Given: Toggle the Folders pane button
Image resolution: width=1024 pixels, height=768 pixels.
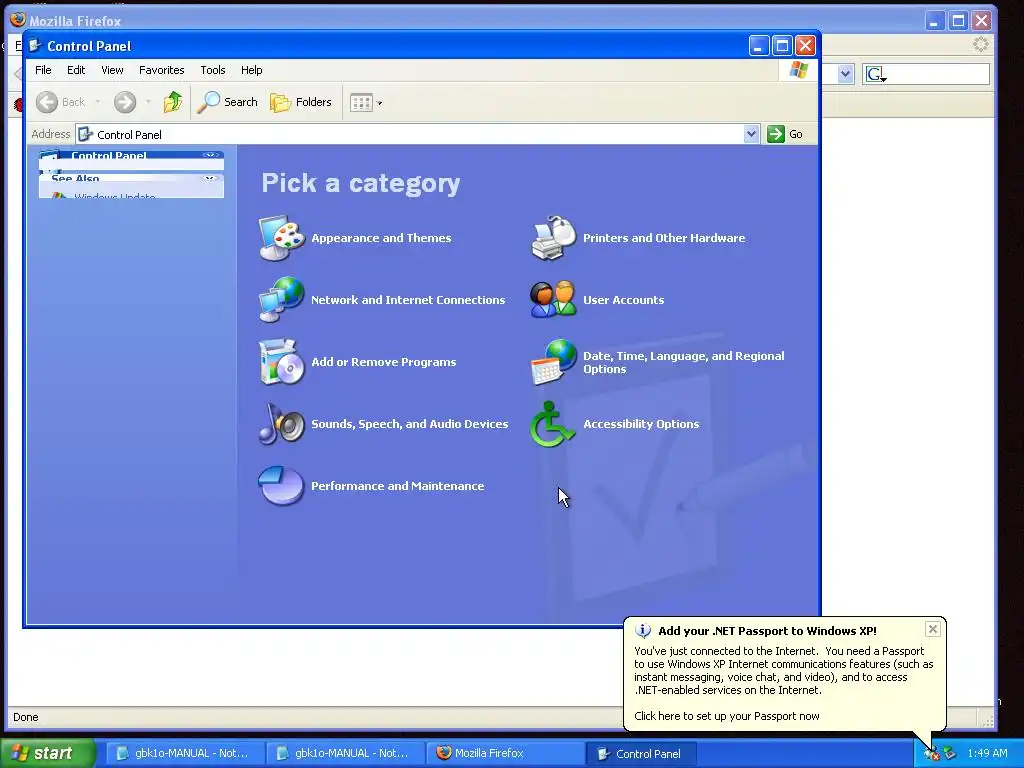Looking at the screenshot, I should pyautogui.click(x=301, y=102).
